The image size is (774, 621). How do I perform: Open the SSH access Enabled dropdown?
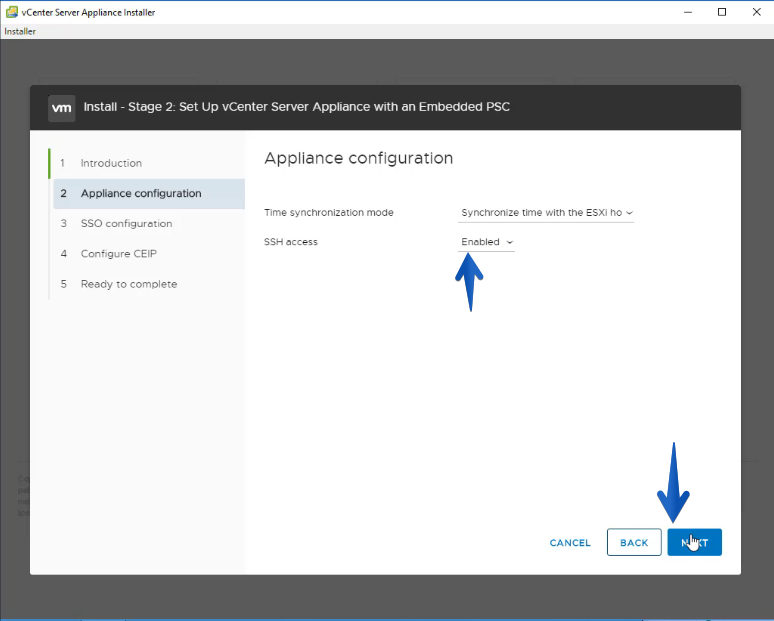(486, 242)
